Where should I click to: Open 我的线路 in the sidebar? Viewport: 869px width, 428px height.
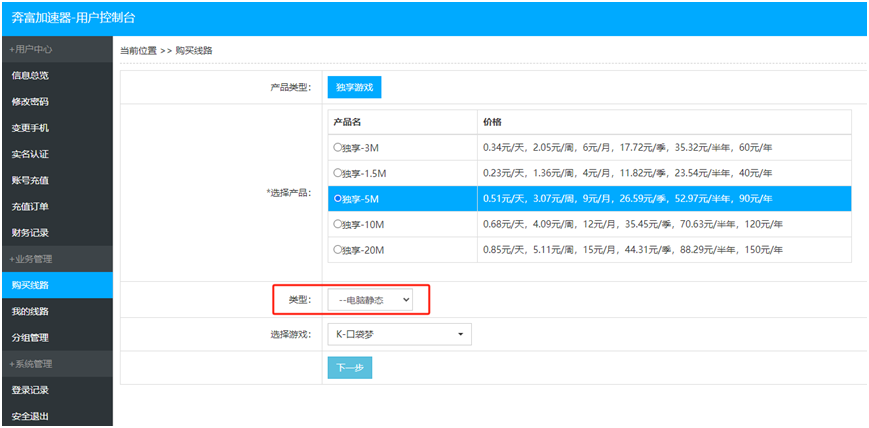30,311
